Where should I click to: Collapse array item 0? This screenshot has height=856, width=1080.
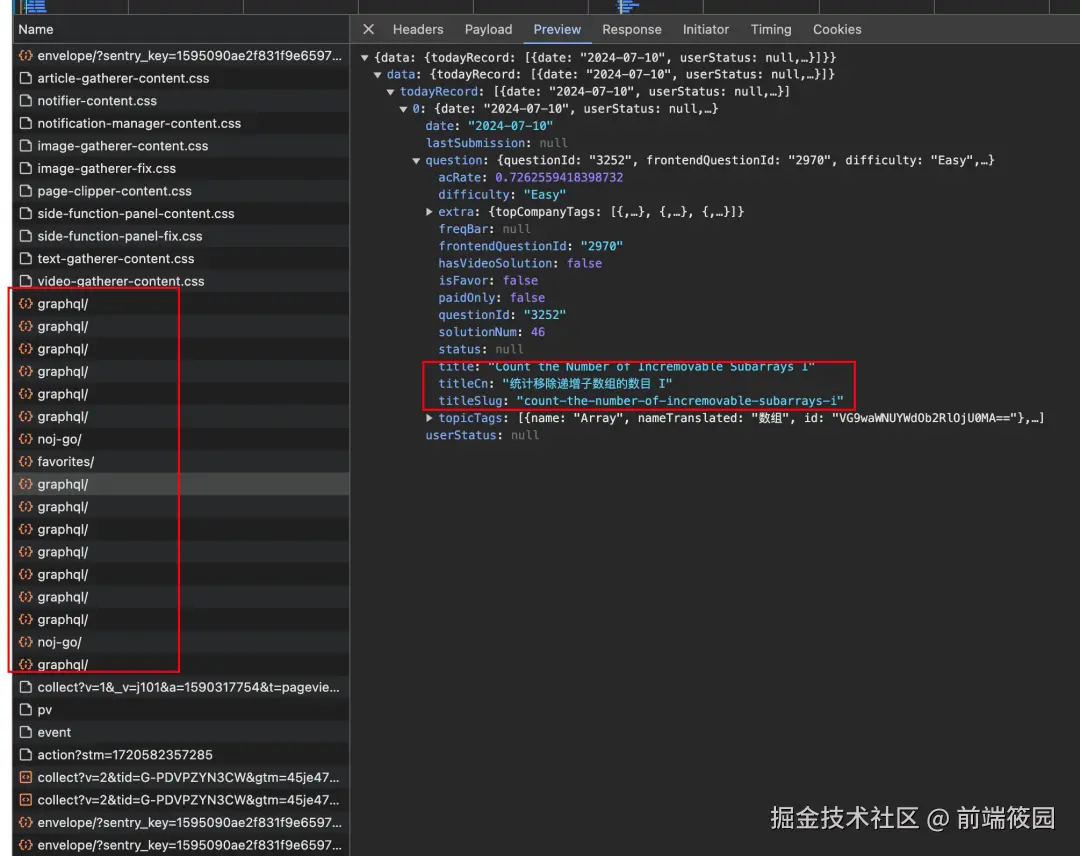coord(404,109)
